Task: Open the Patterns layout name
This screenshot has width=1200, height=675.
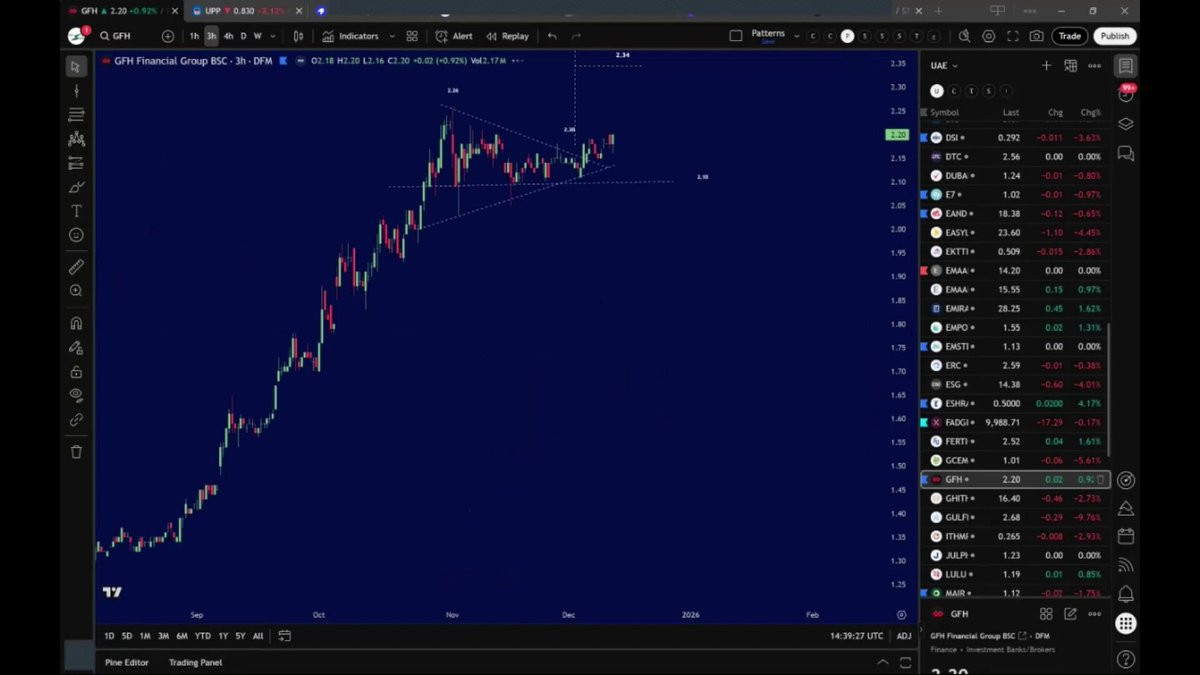Action: [768, 35]
